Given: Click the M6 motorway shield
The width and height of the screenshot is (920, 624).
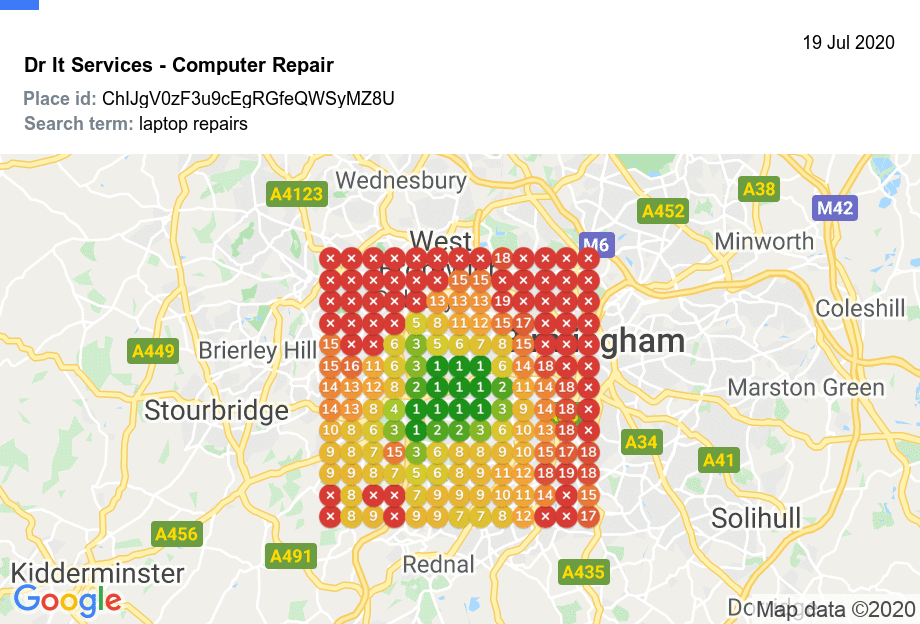Looking at the screenshot, I should [596, 245].
